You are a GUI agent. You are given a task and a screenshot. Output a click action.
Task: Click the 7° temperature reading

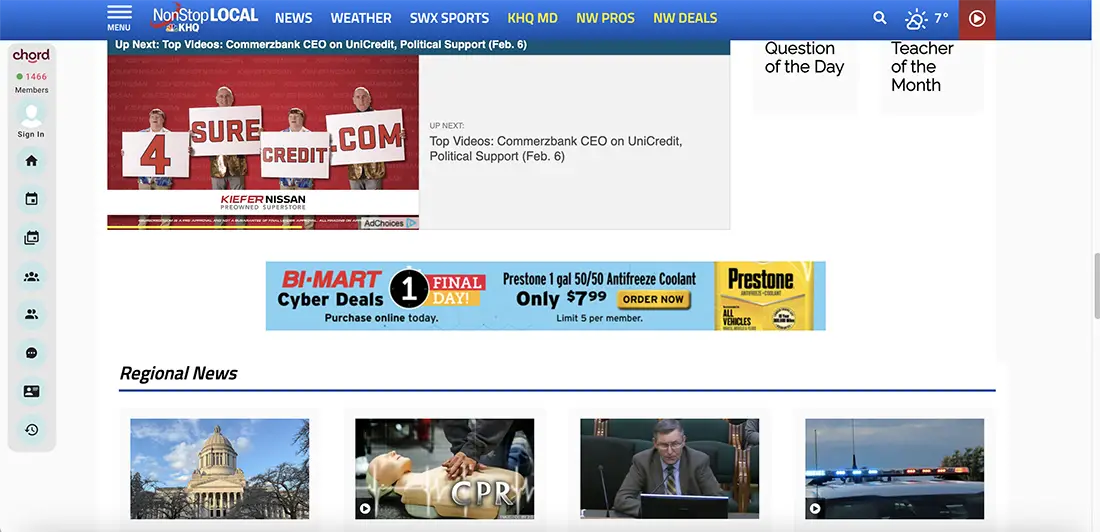[x=941, y=19]
